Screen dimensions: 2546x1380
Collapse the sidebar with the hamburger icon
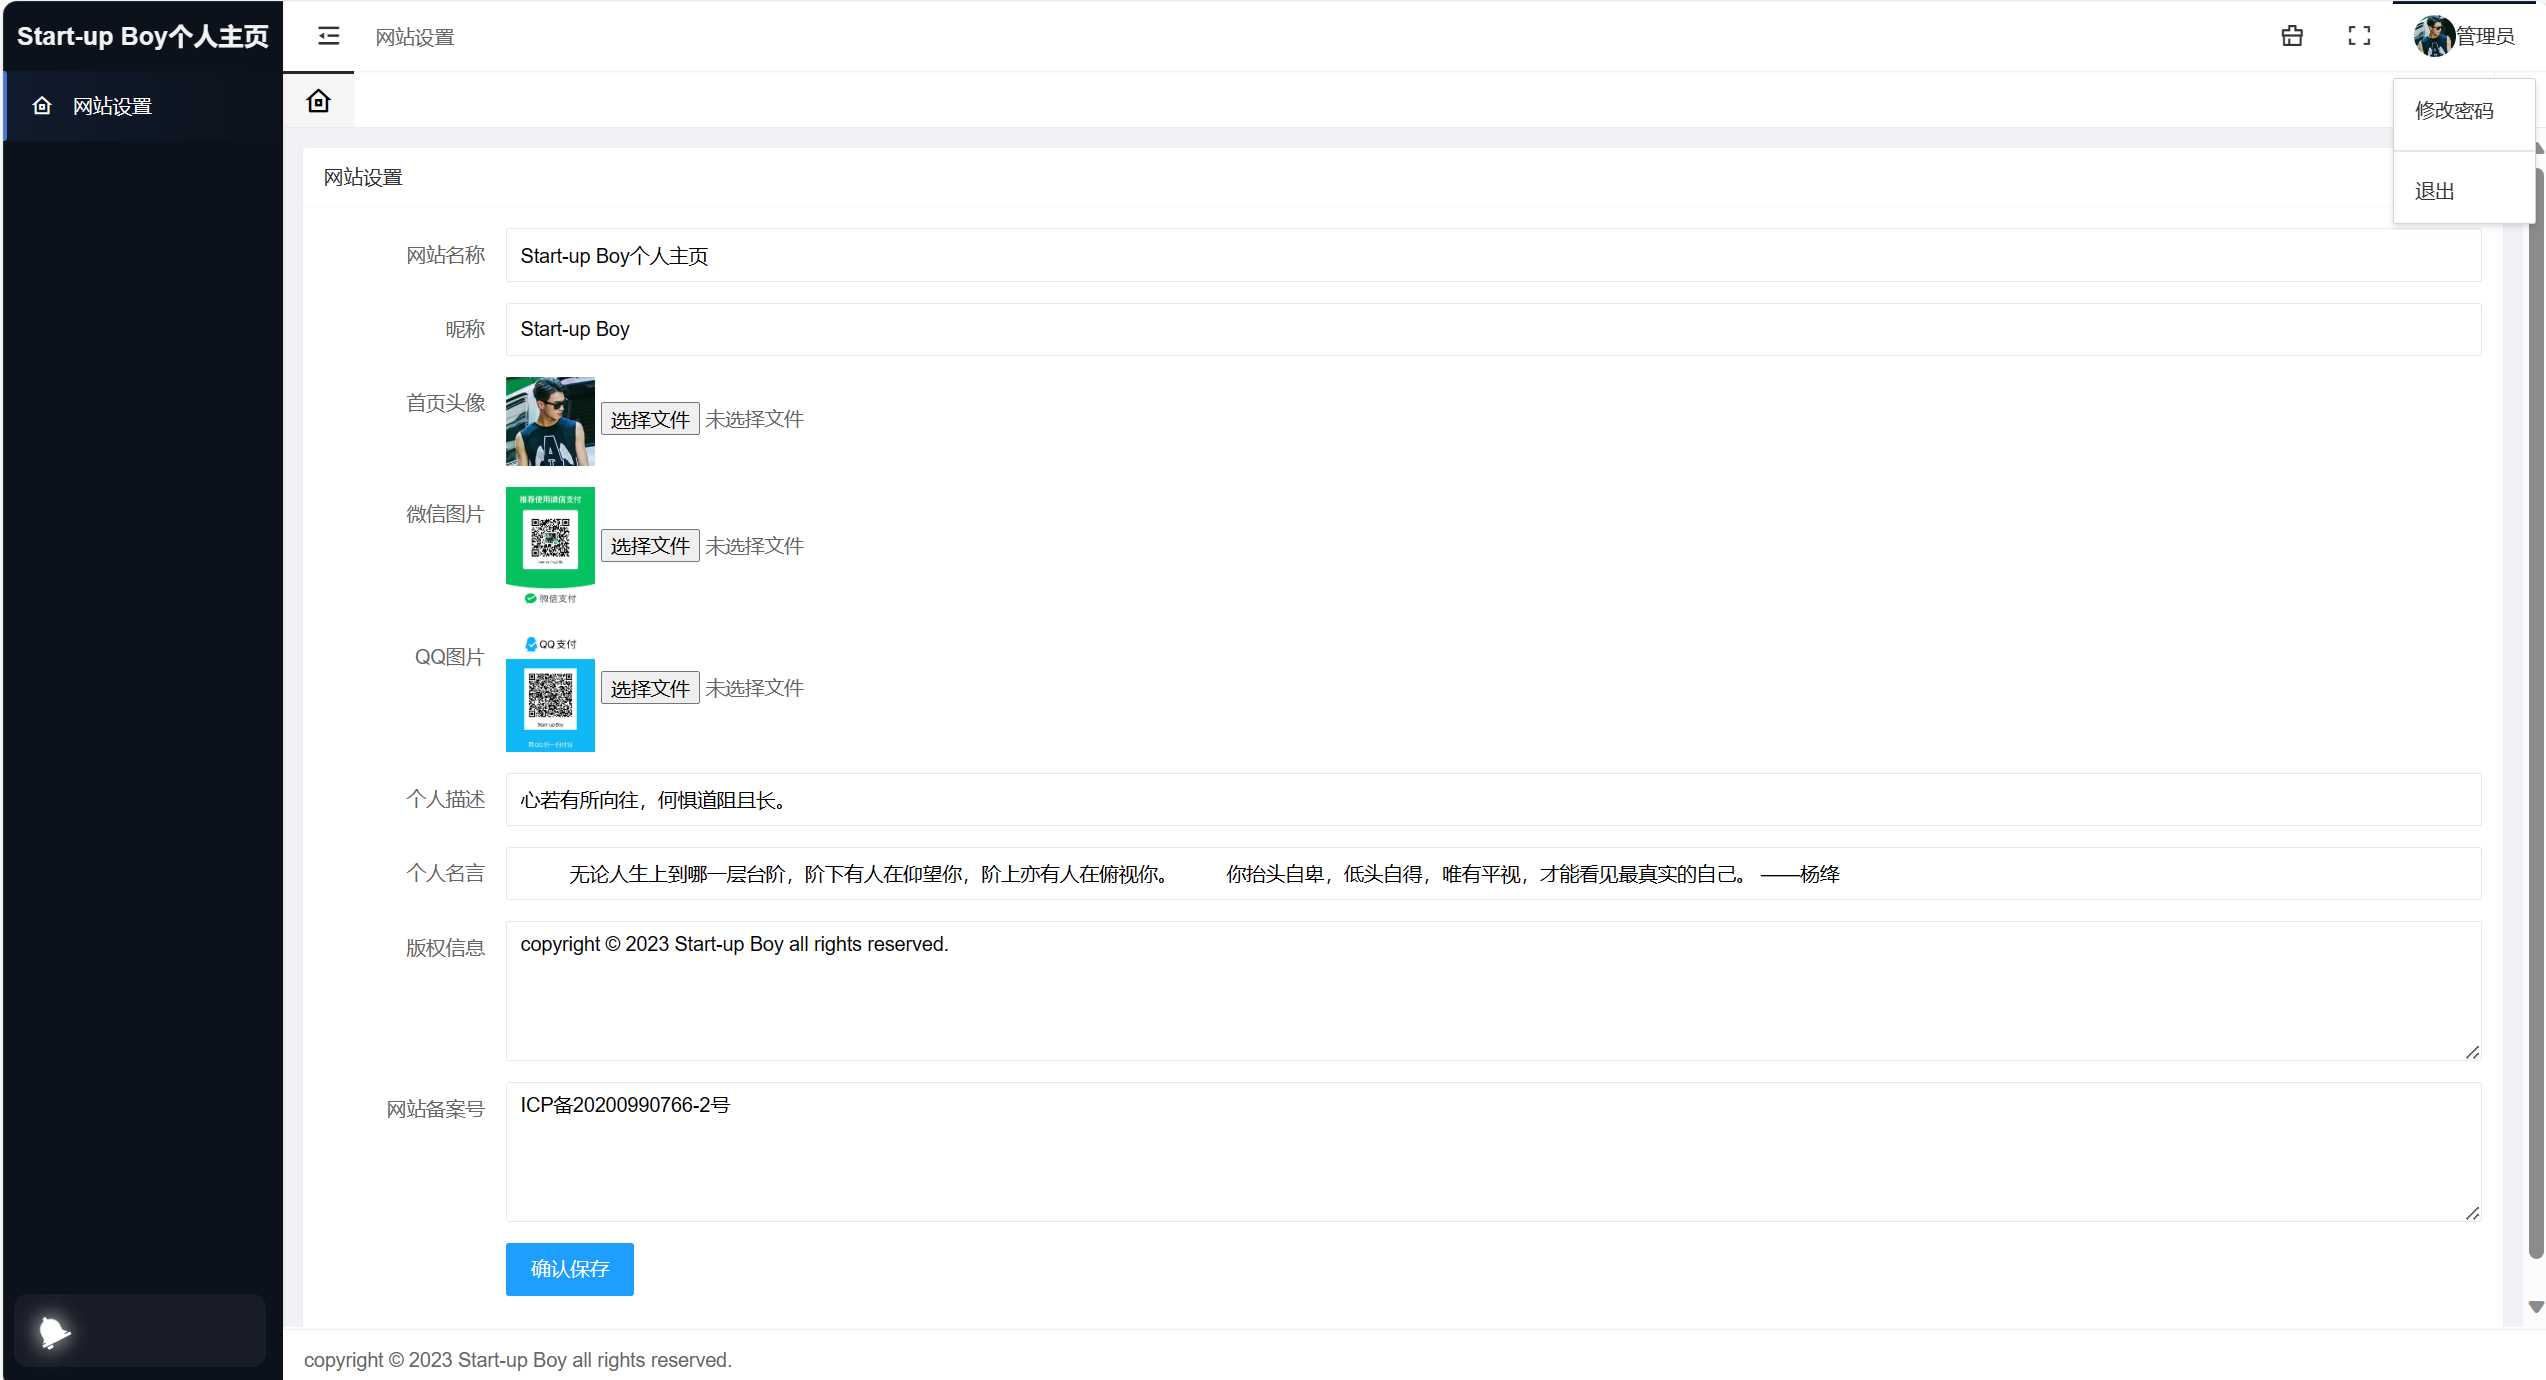point(328,36)
